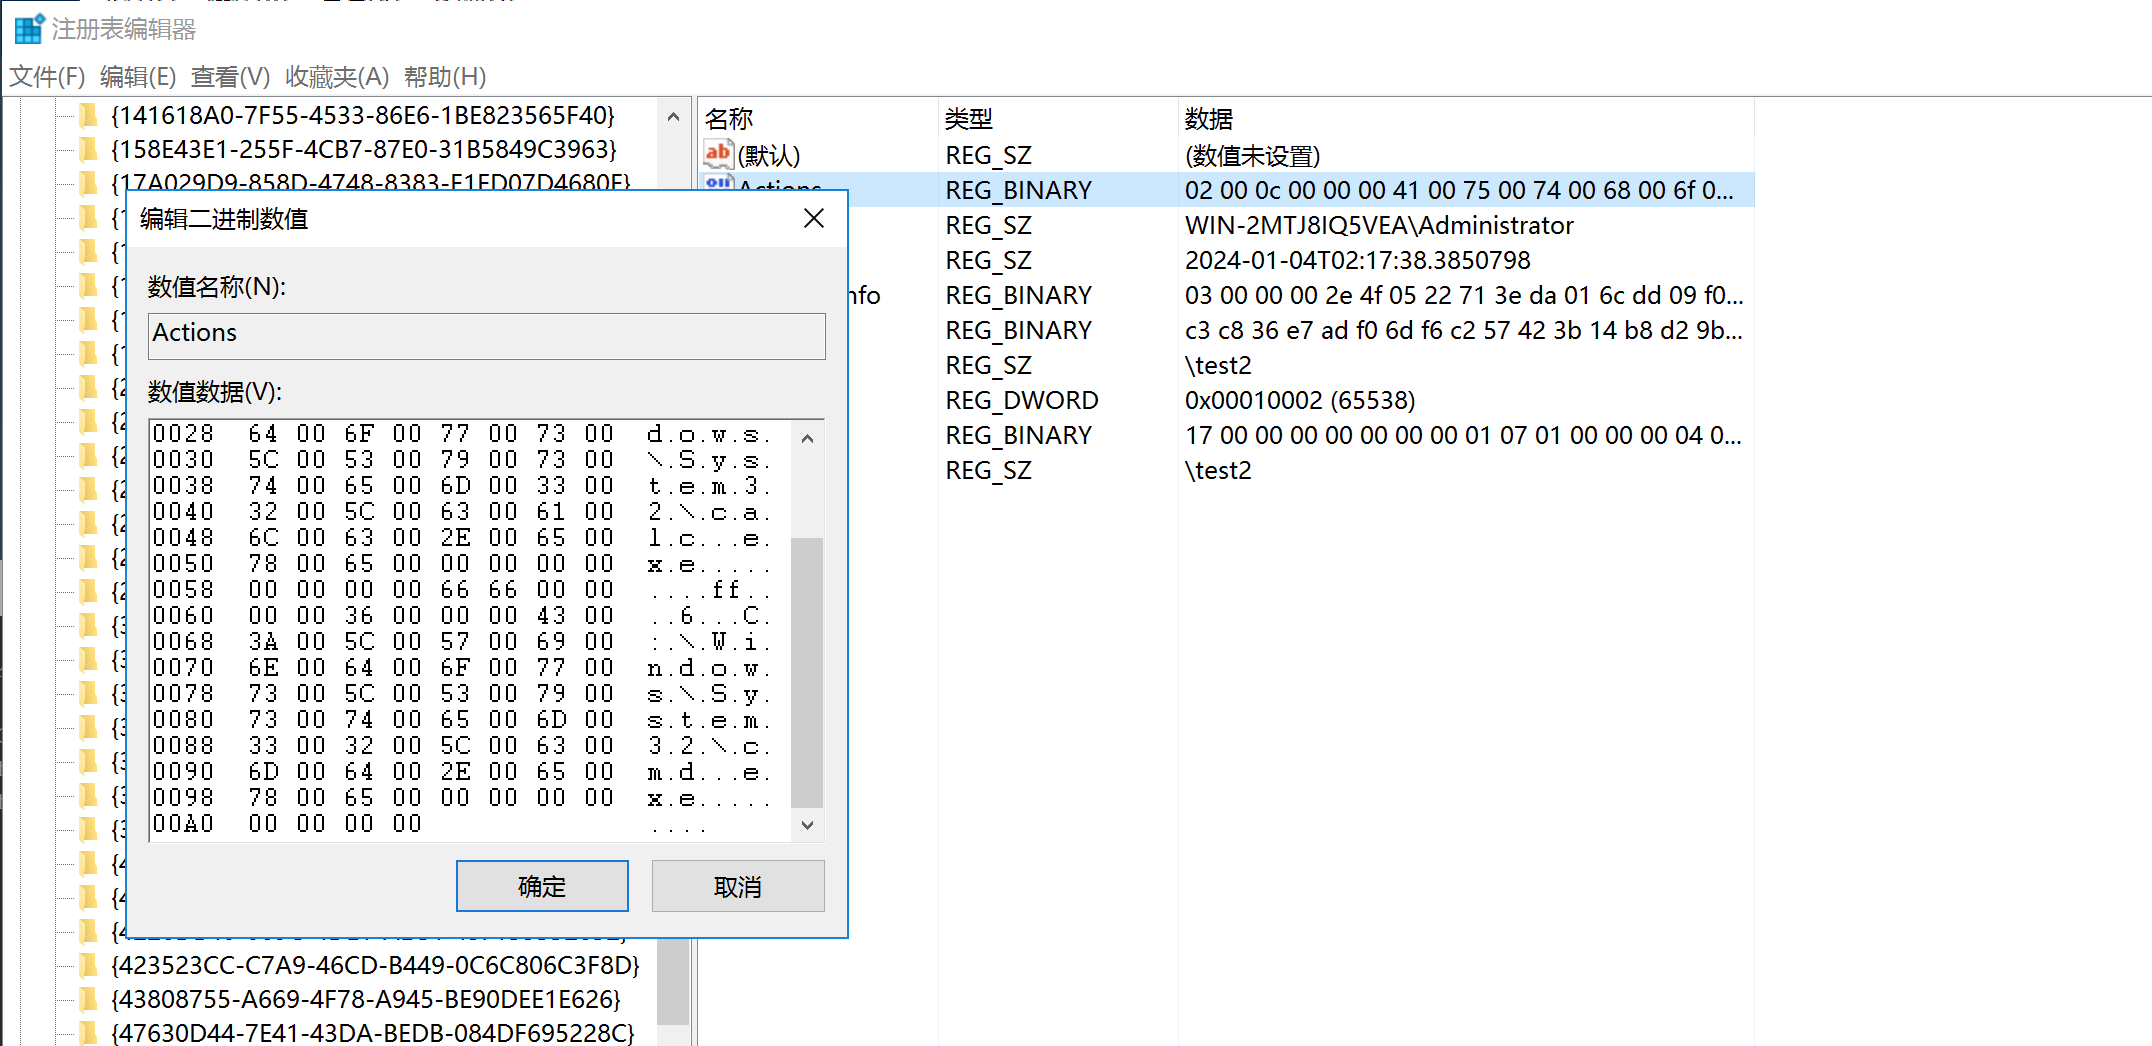
Task: Open the 查看(V) menu
Action: click(230, 77)
